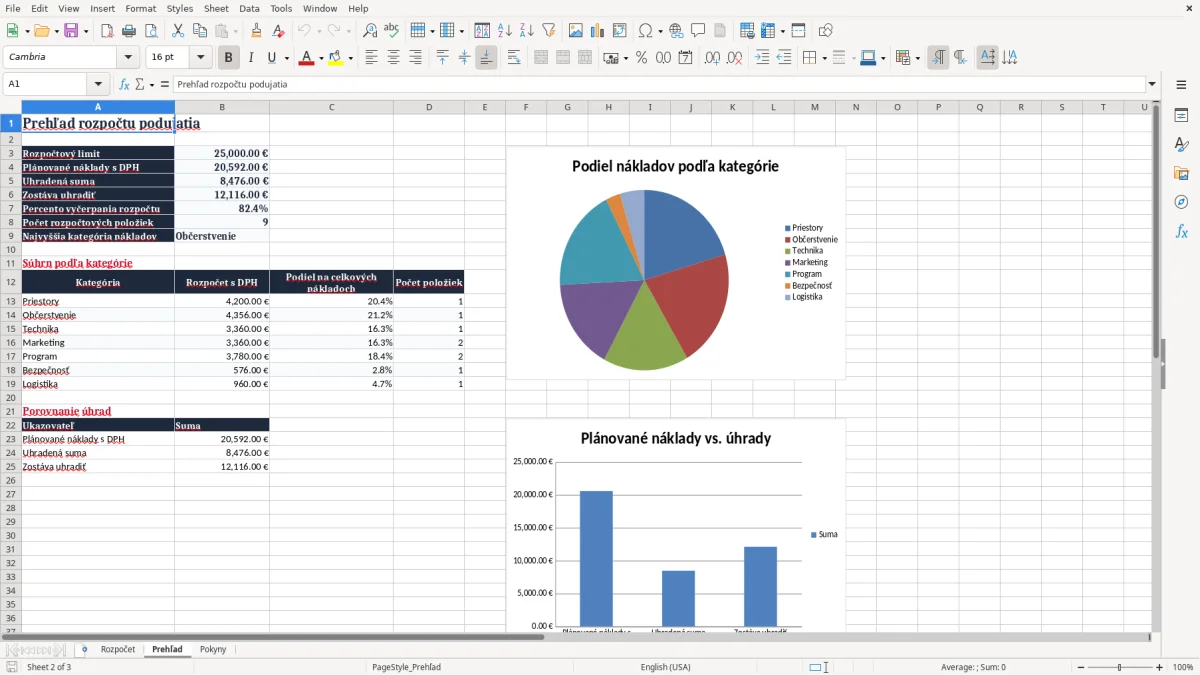Insert a comment
Viewport: 1200px width, 675px height.
[x=698, y=31]
